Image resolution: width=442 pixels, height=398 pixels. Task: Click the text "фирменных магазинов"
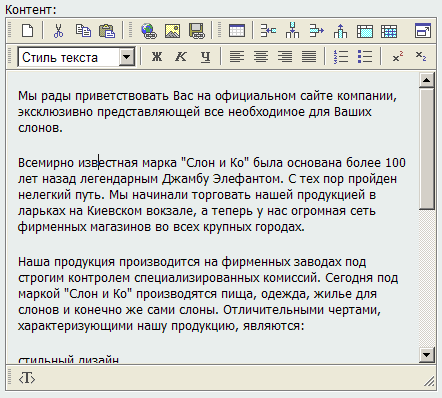85,227
